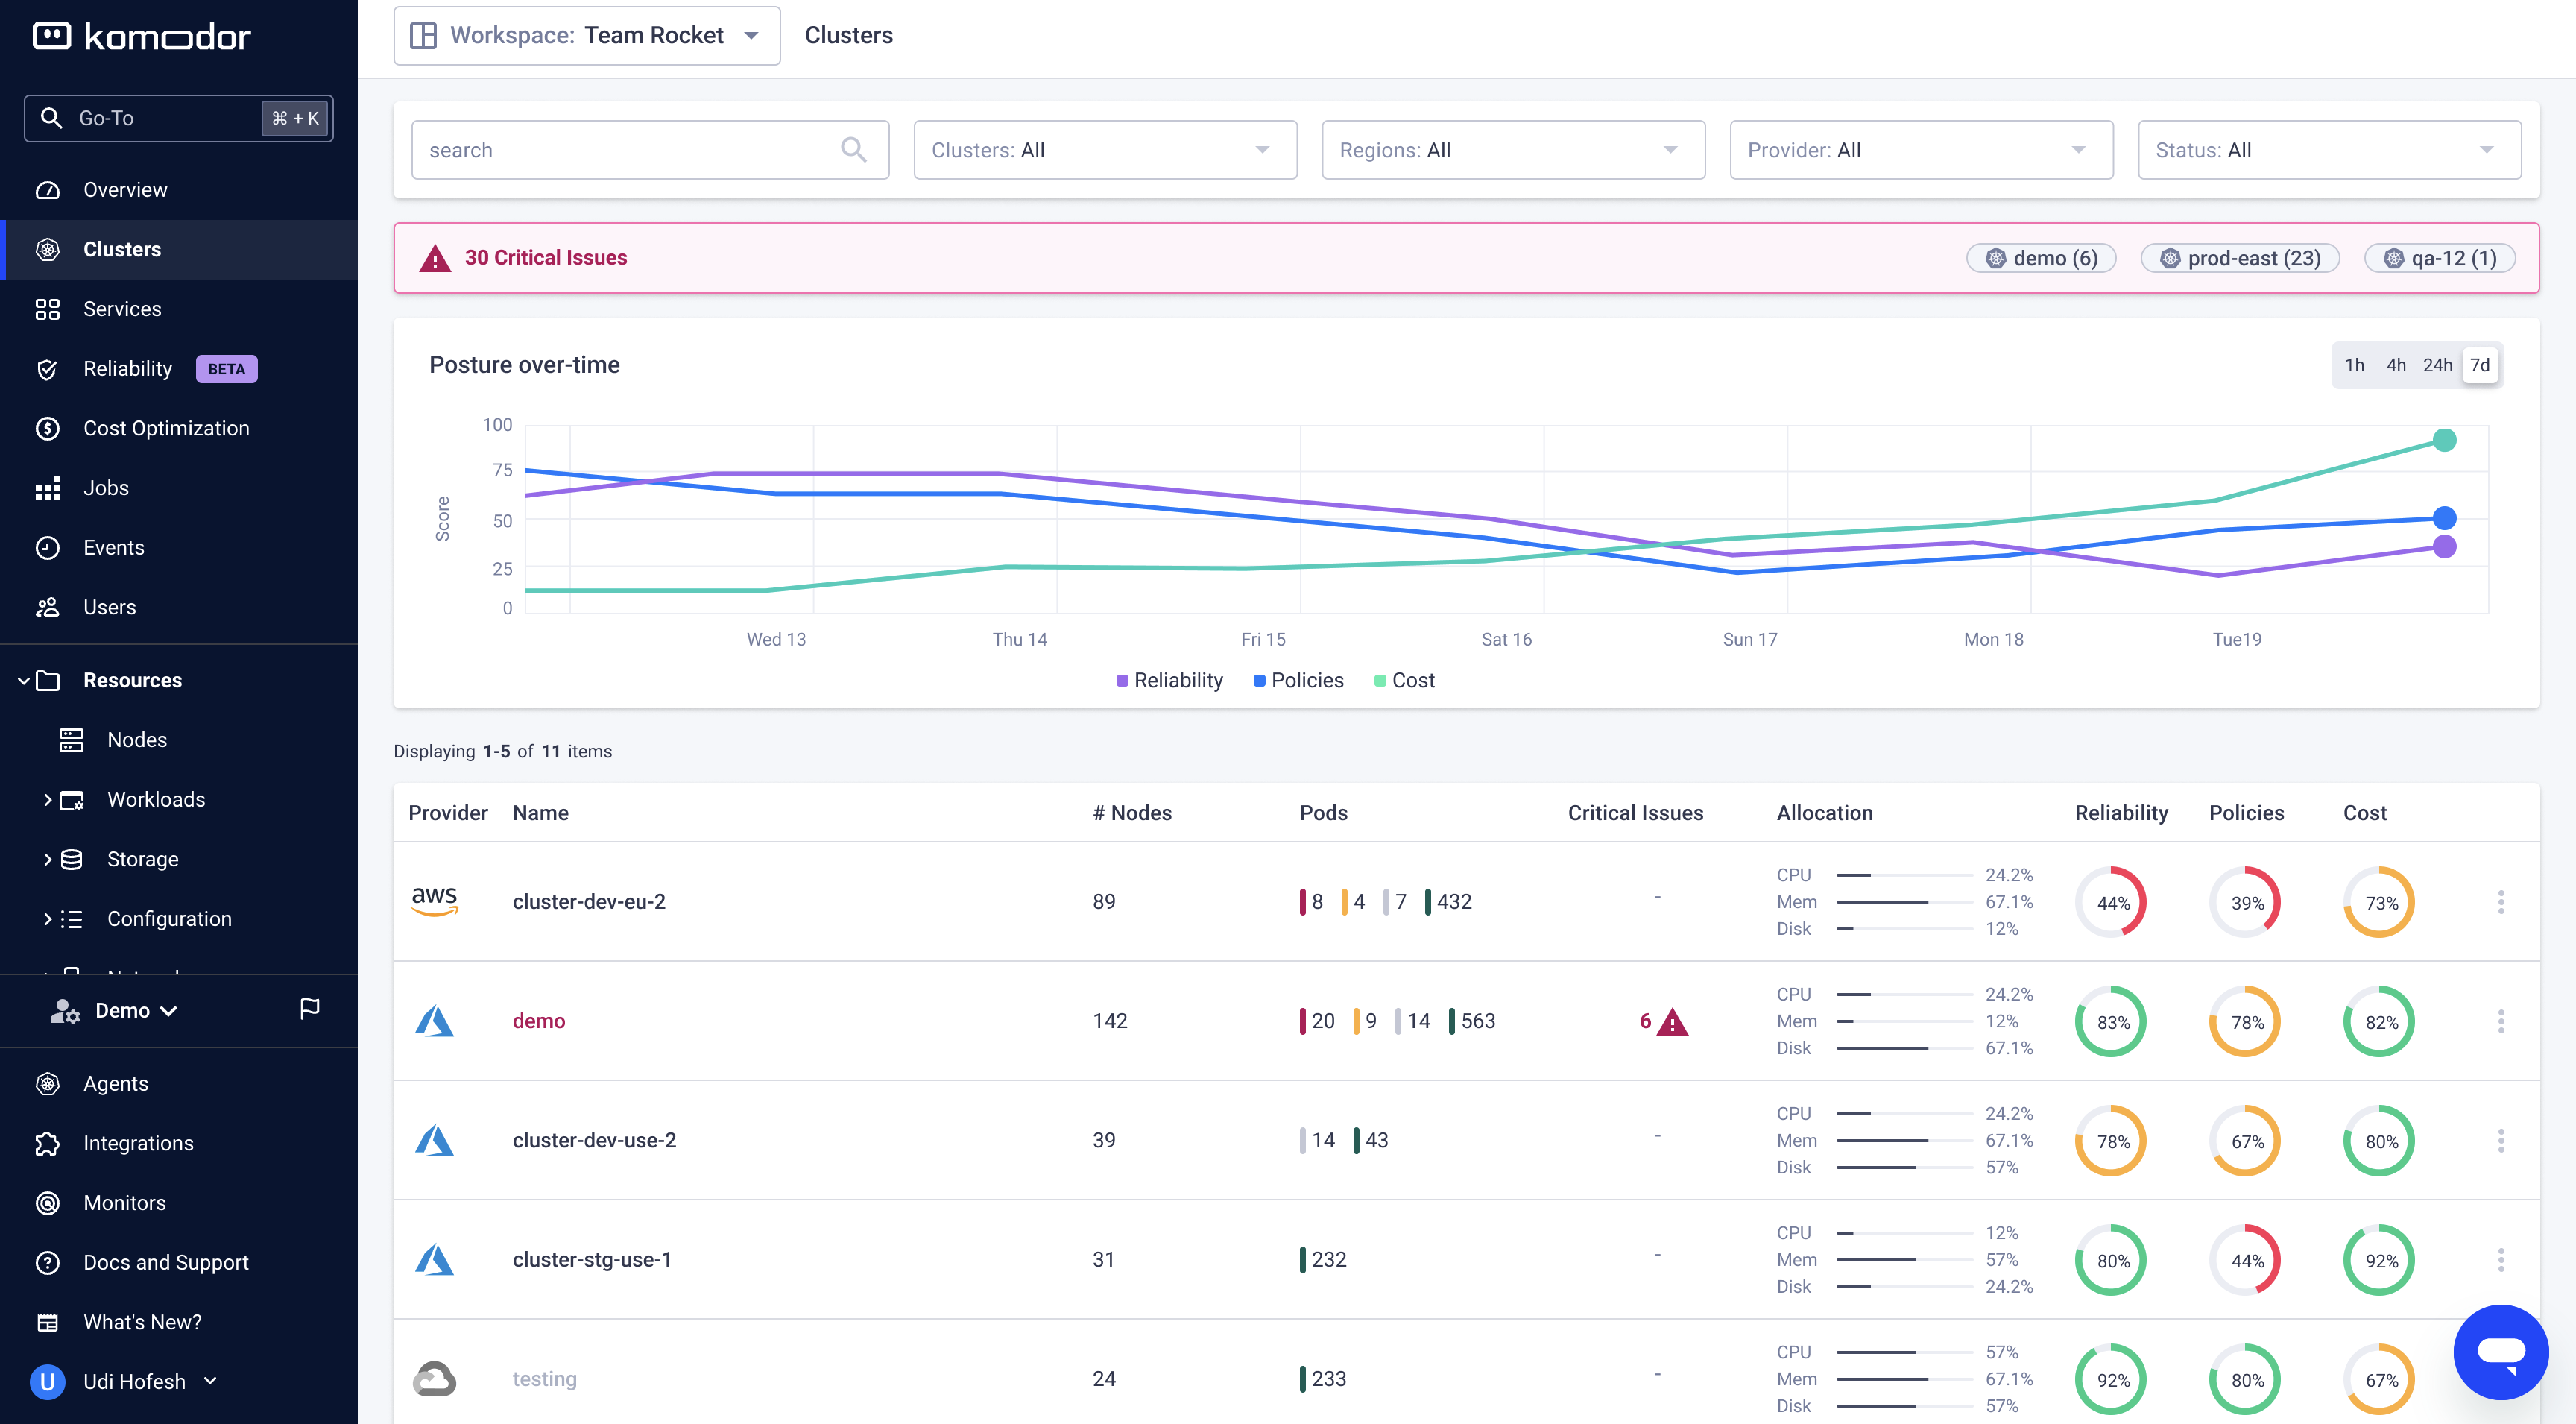2576x1424 pixels.
Task: Click the Reliability score donut for demo cluster
Action: pos(2110,1021)
